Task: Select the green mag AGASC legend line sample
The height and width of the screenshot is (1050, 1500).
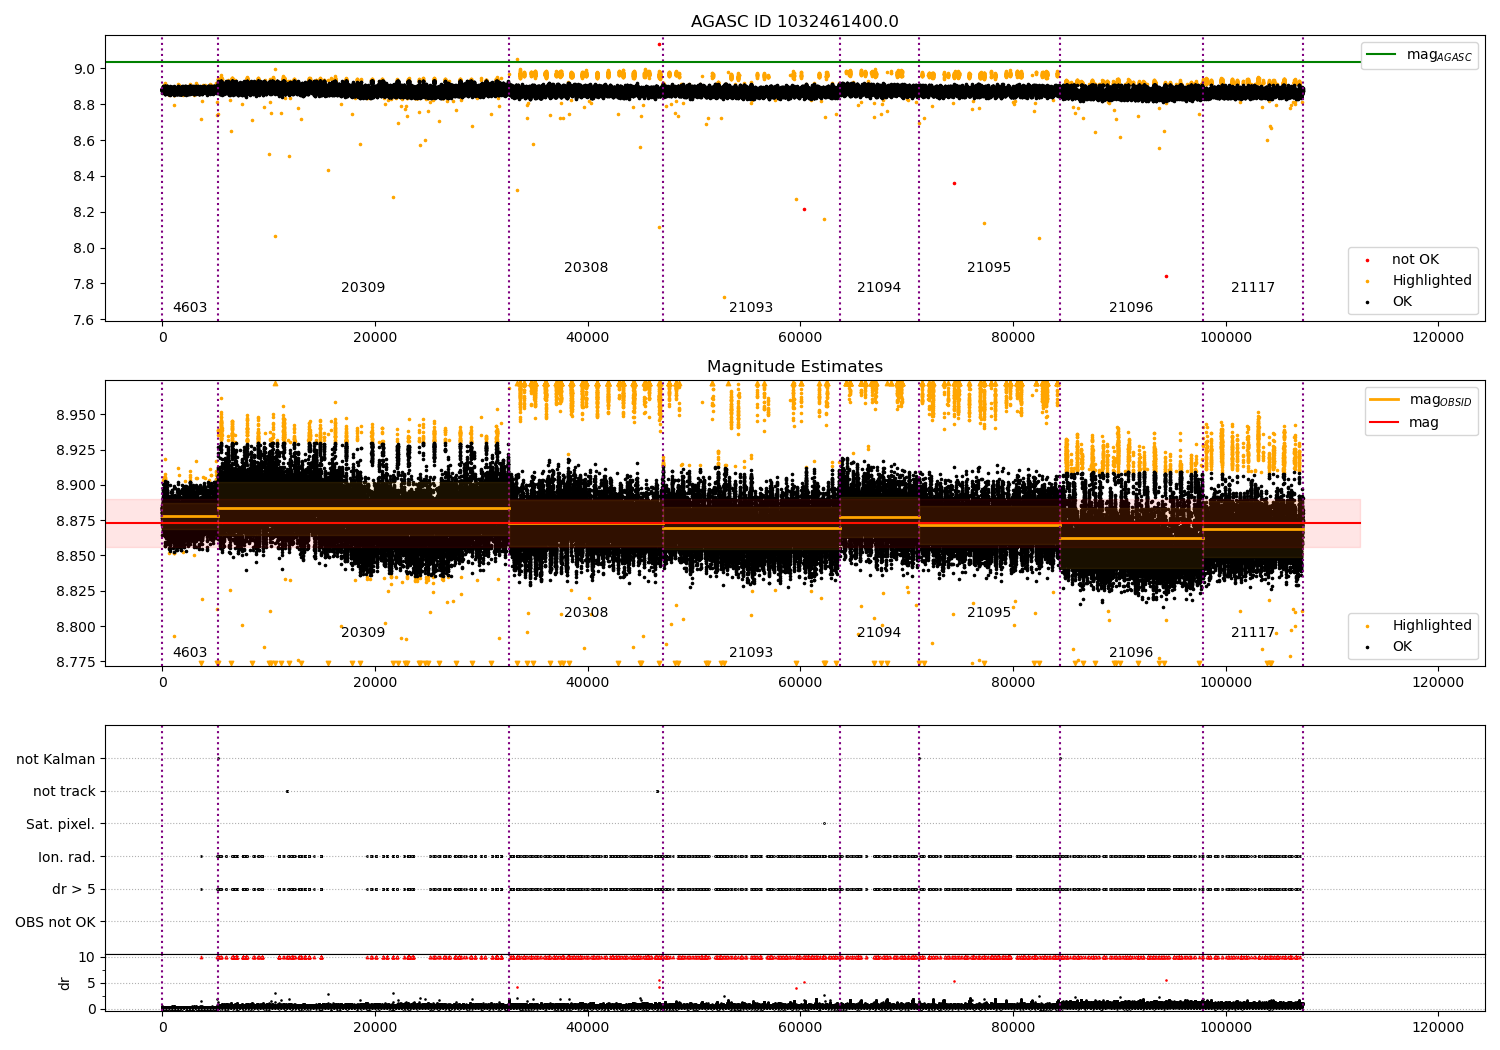Action: click(x=1382, y=54)
